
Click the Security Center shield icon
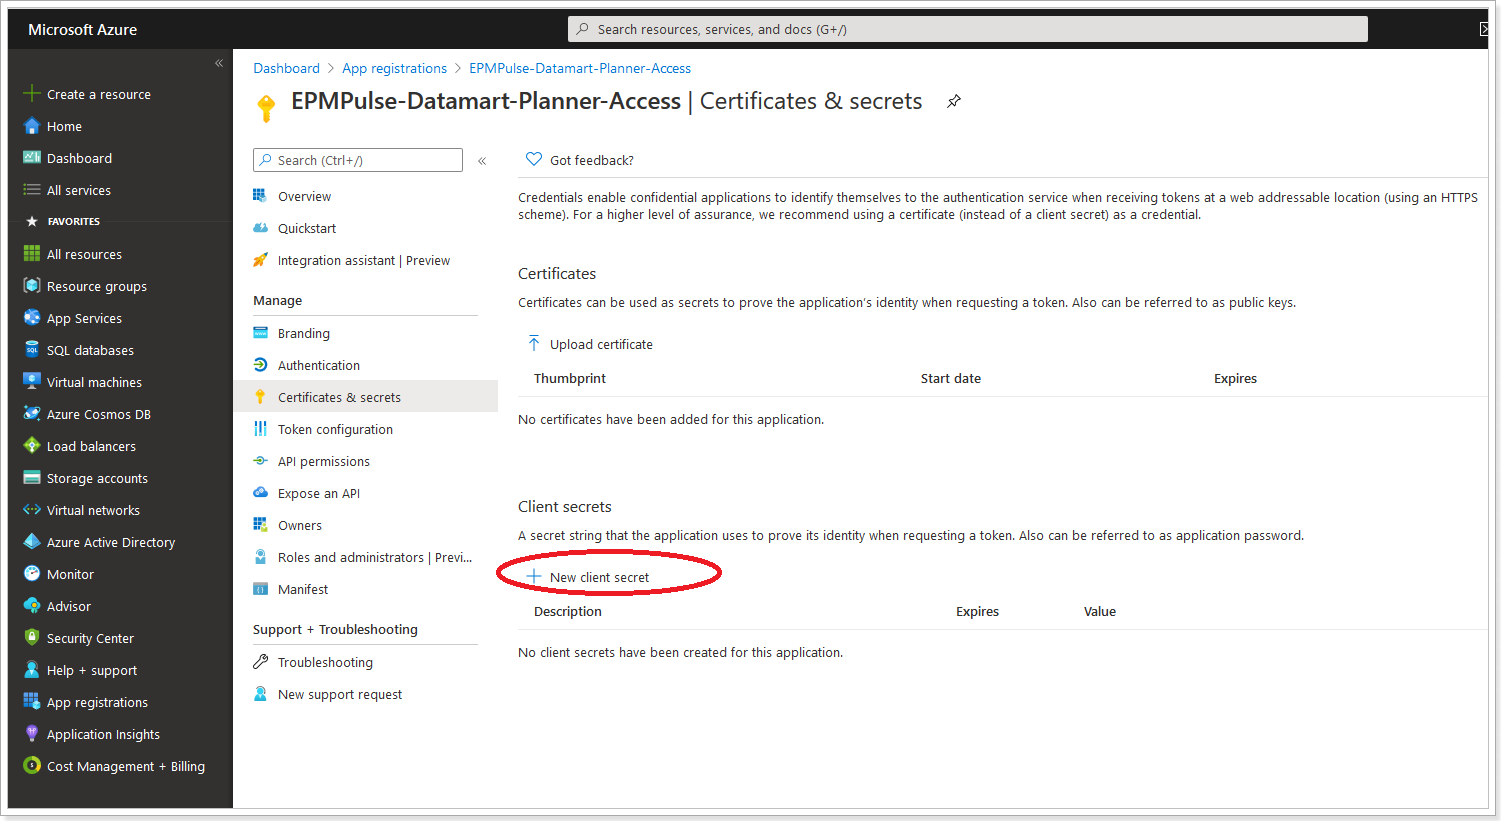(x=31, y=638)
